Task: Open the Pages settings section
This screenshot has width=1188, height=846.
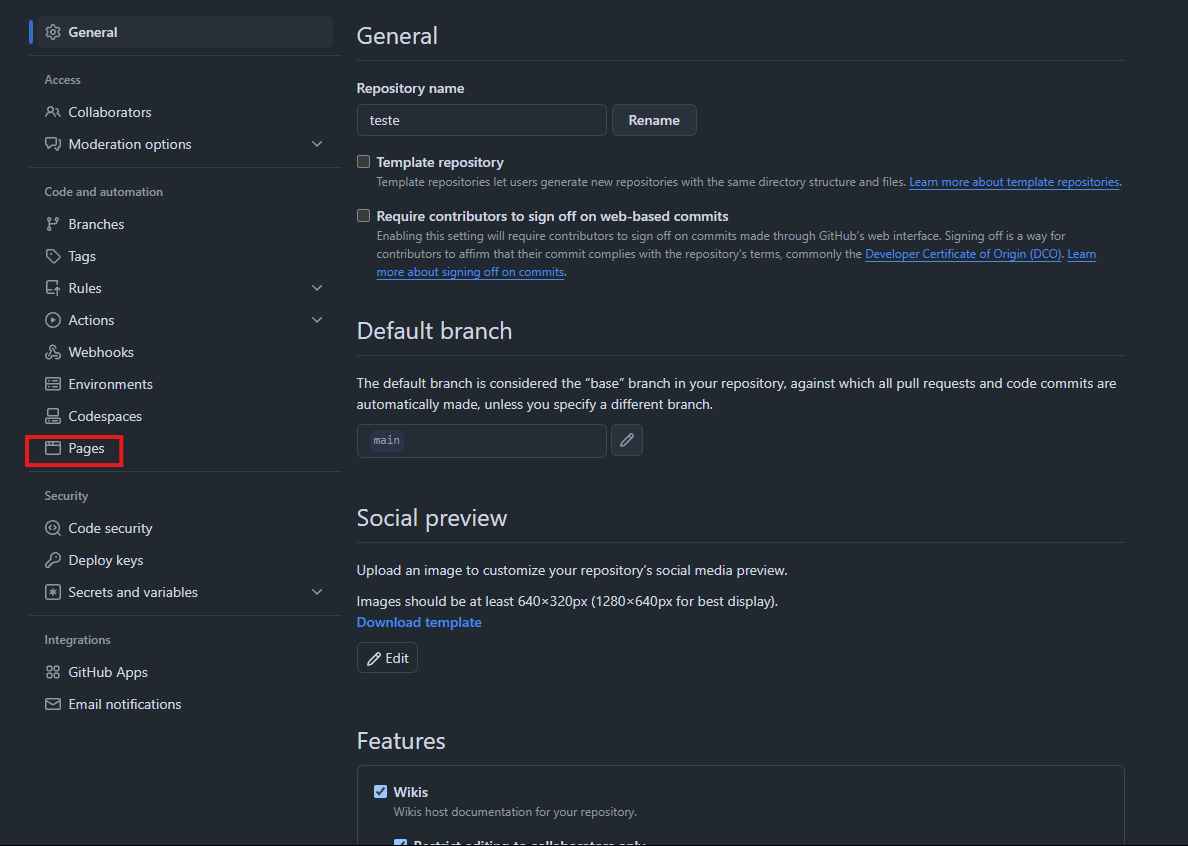Action: [x=185, y=448]
